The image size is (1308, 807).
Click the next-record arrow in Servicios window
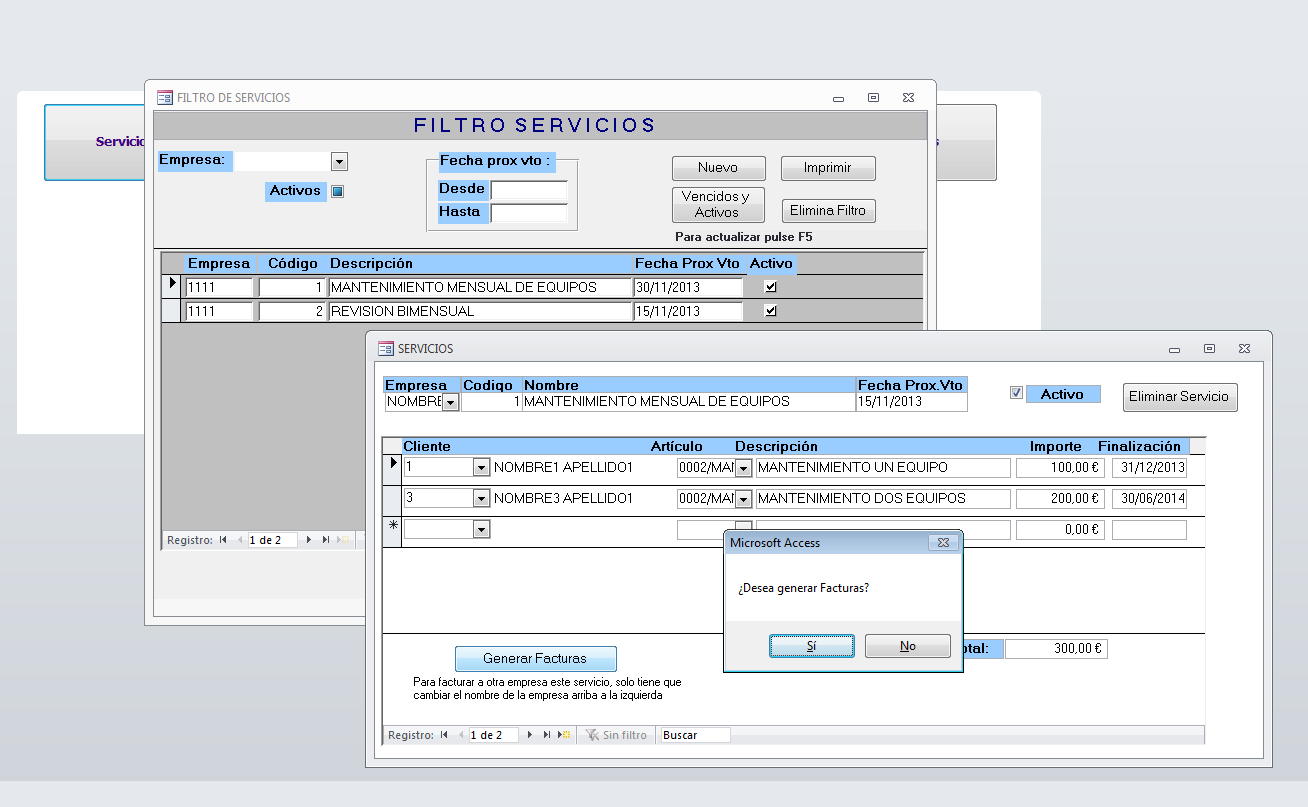(530, 735)
